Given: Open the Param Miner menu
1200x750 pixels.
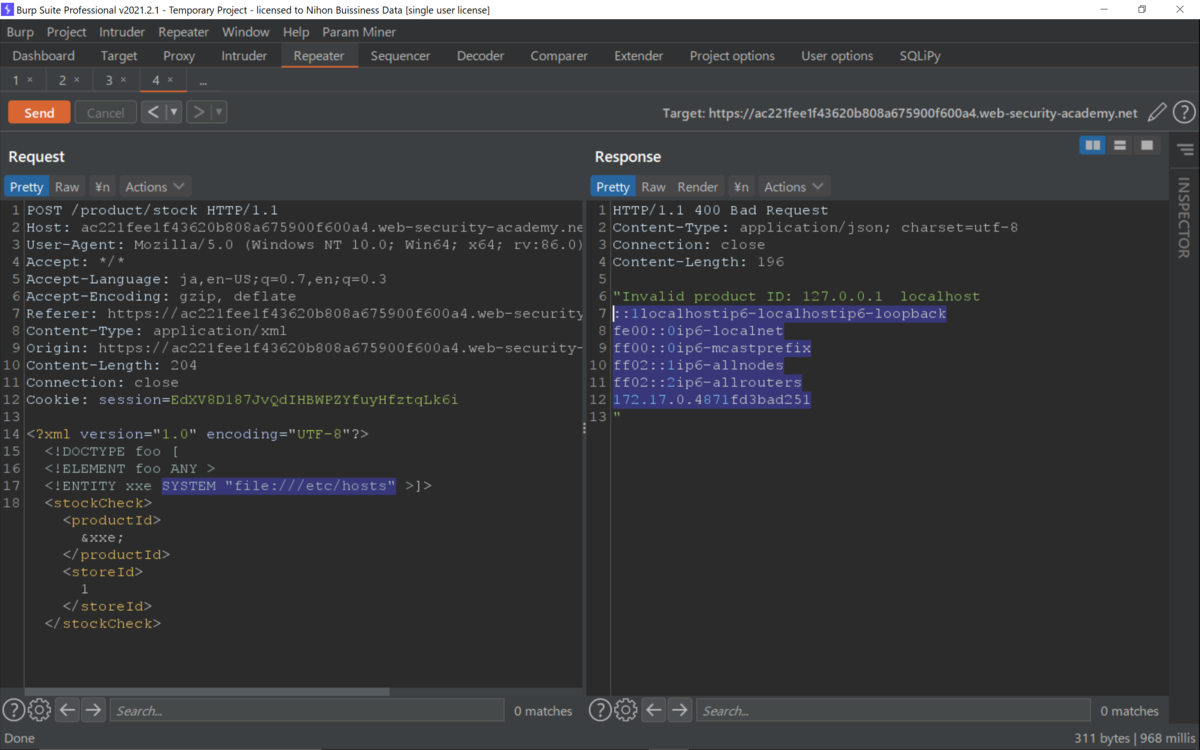Looking at the screenshot, I should coord(359,32).
